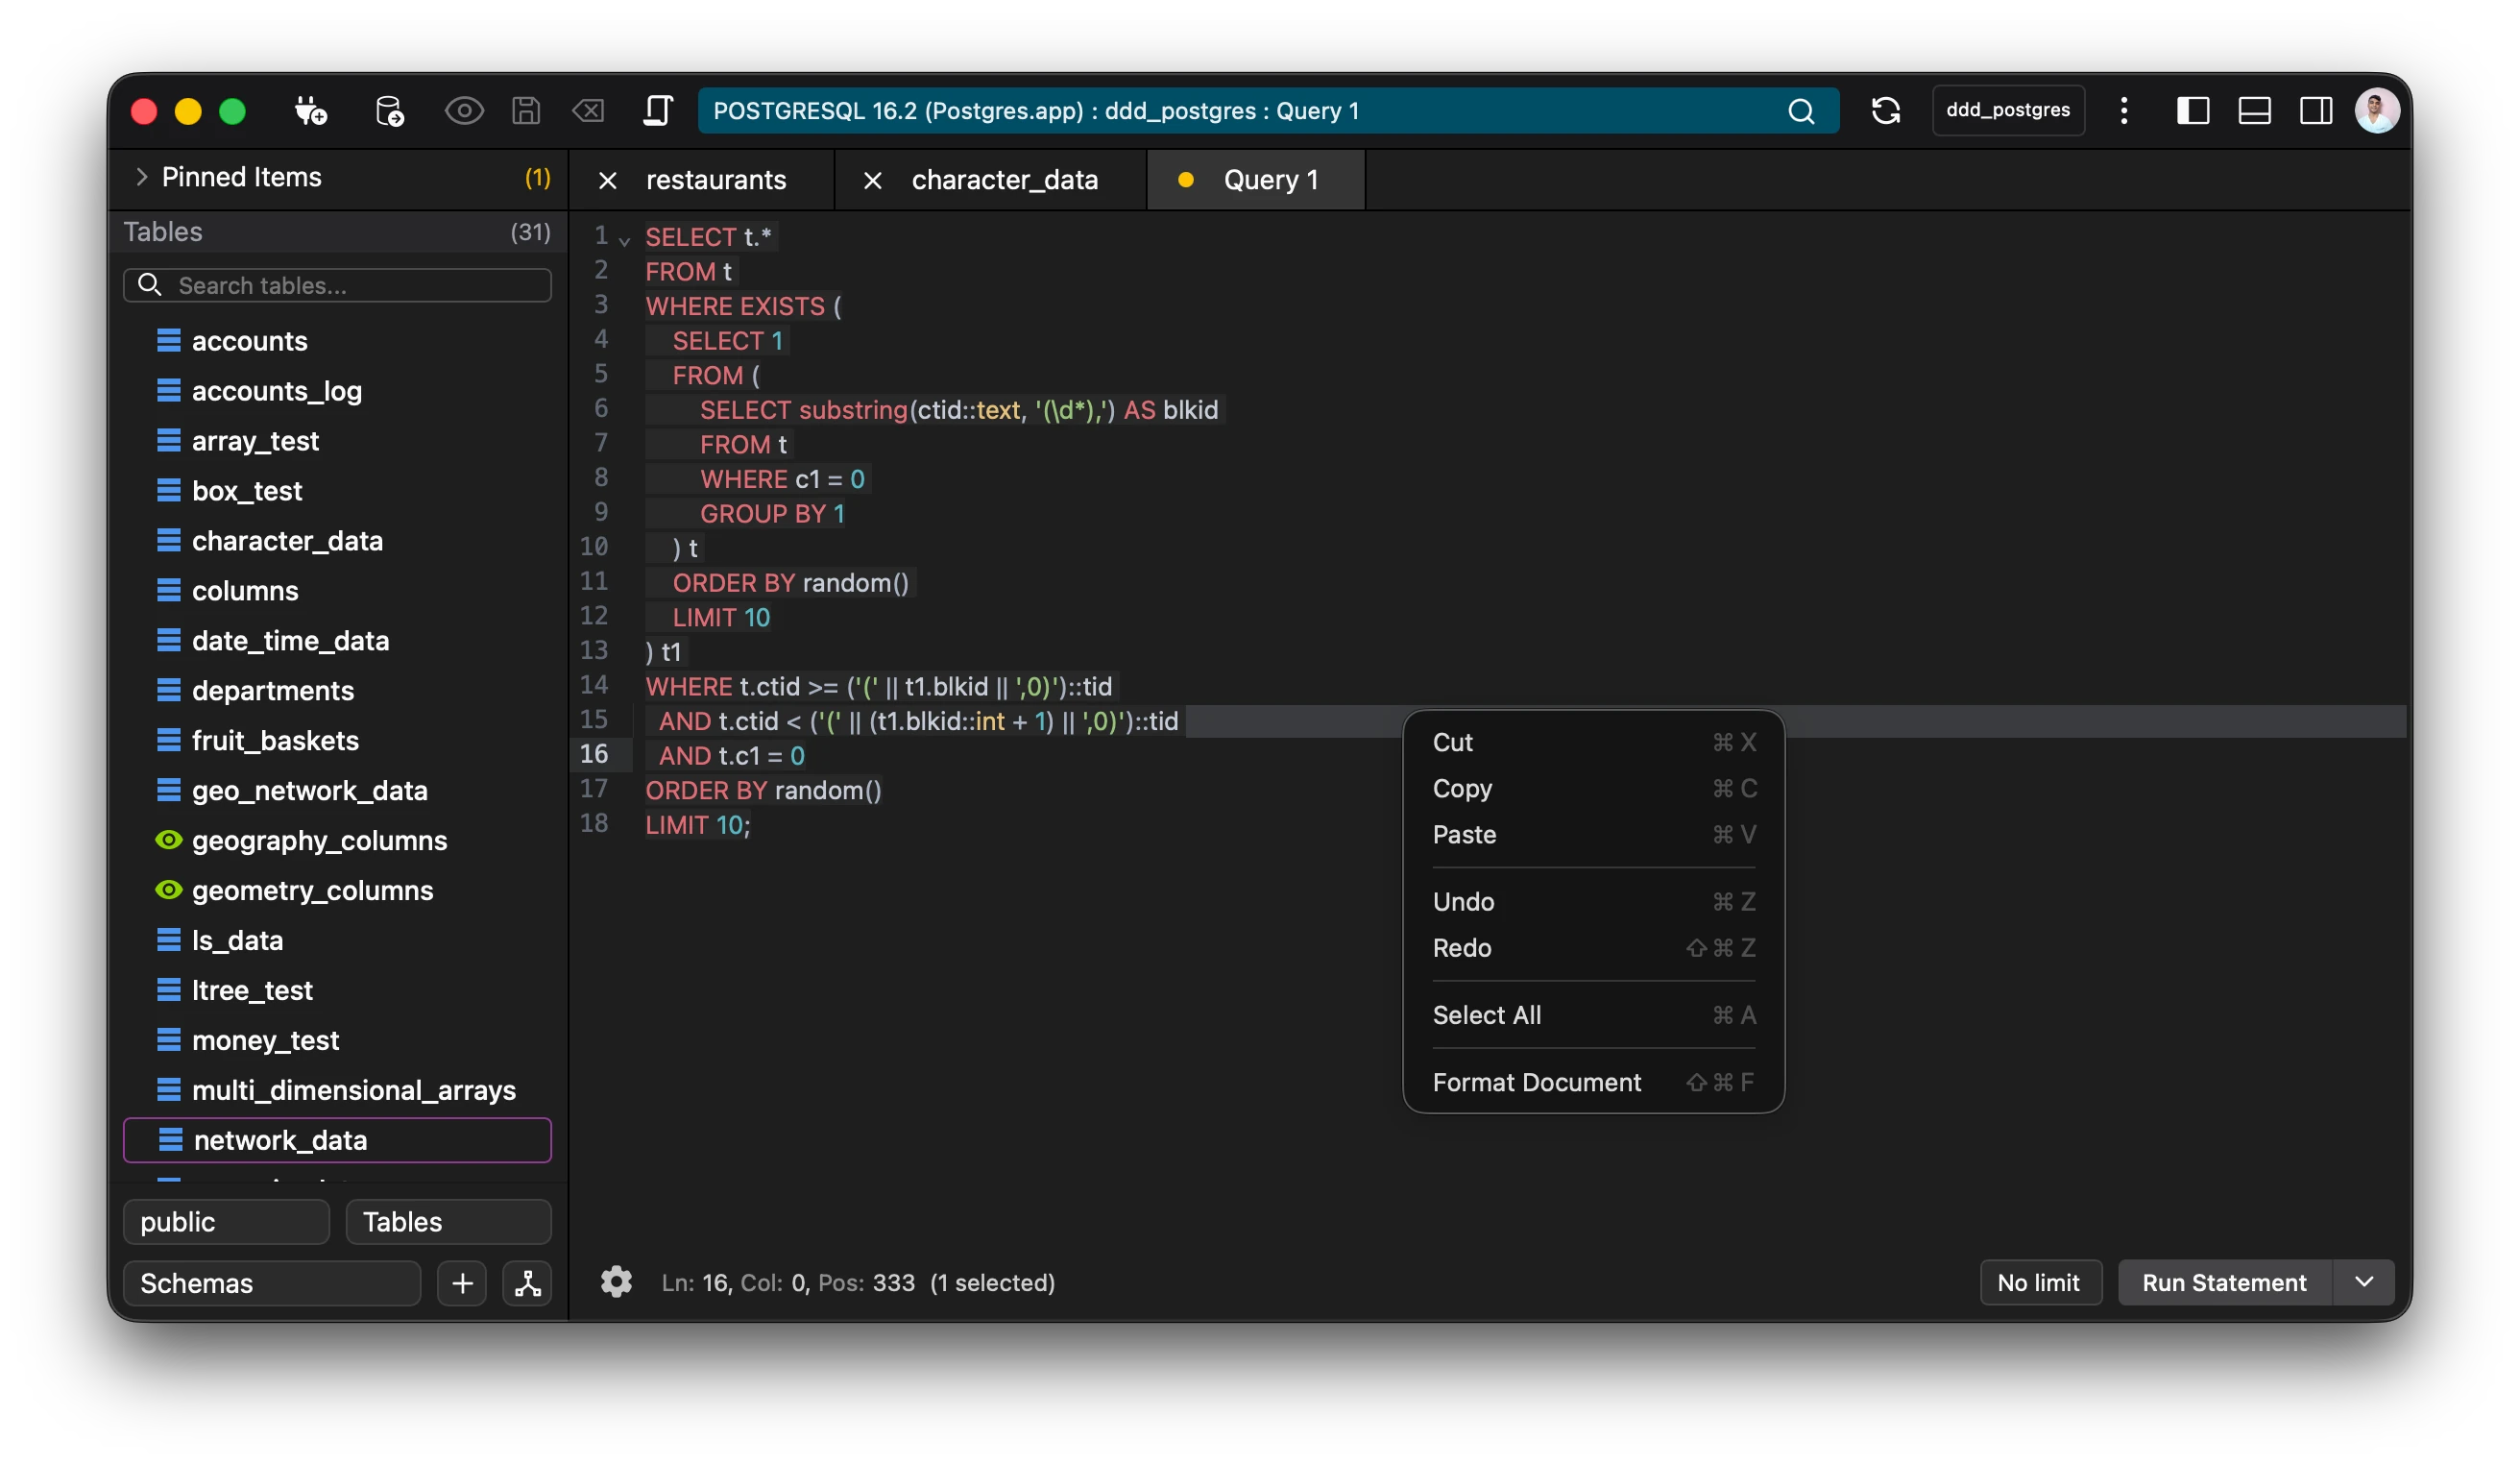Toggle the left sidebar panel layout icon

click(2193, 110)
